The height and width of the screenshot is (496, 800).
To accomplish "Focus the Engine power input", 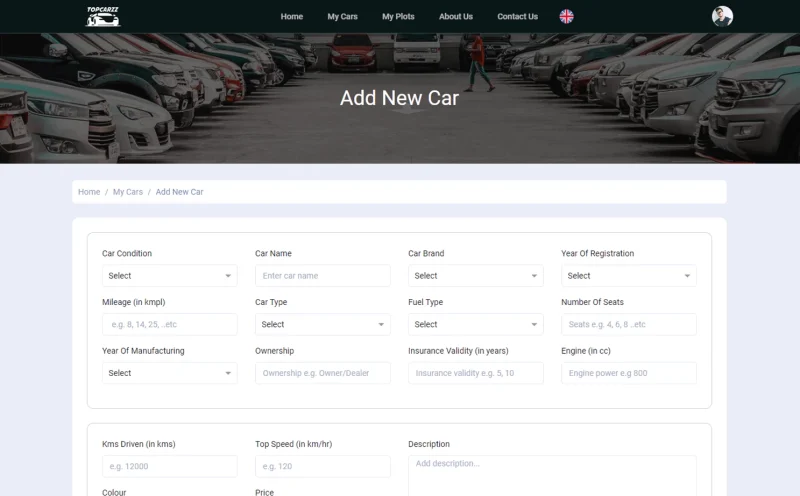I will [629, 373].
